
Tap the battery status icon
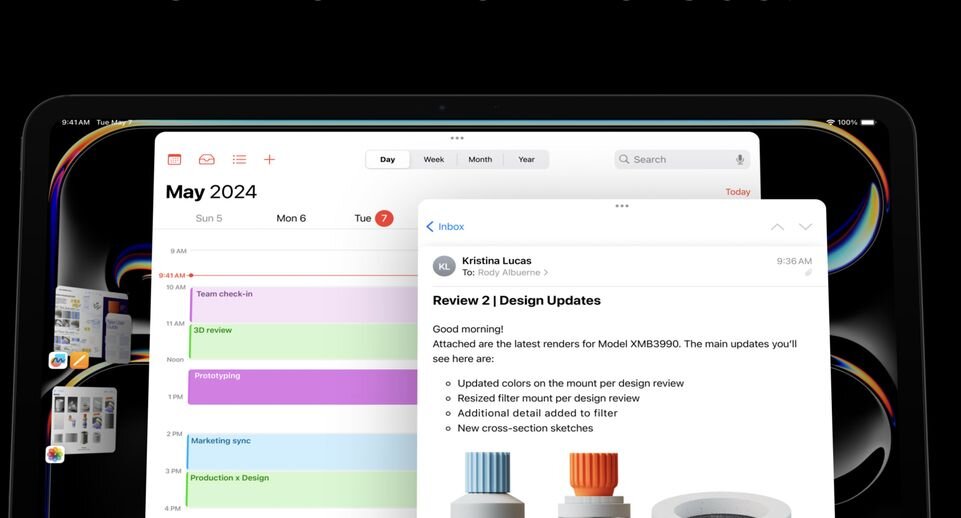pos(868,123)
